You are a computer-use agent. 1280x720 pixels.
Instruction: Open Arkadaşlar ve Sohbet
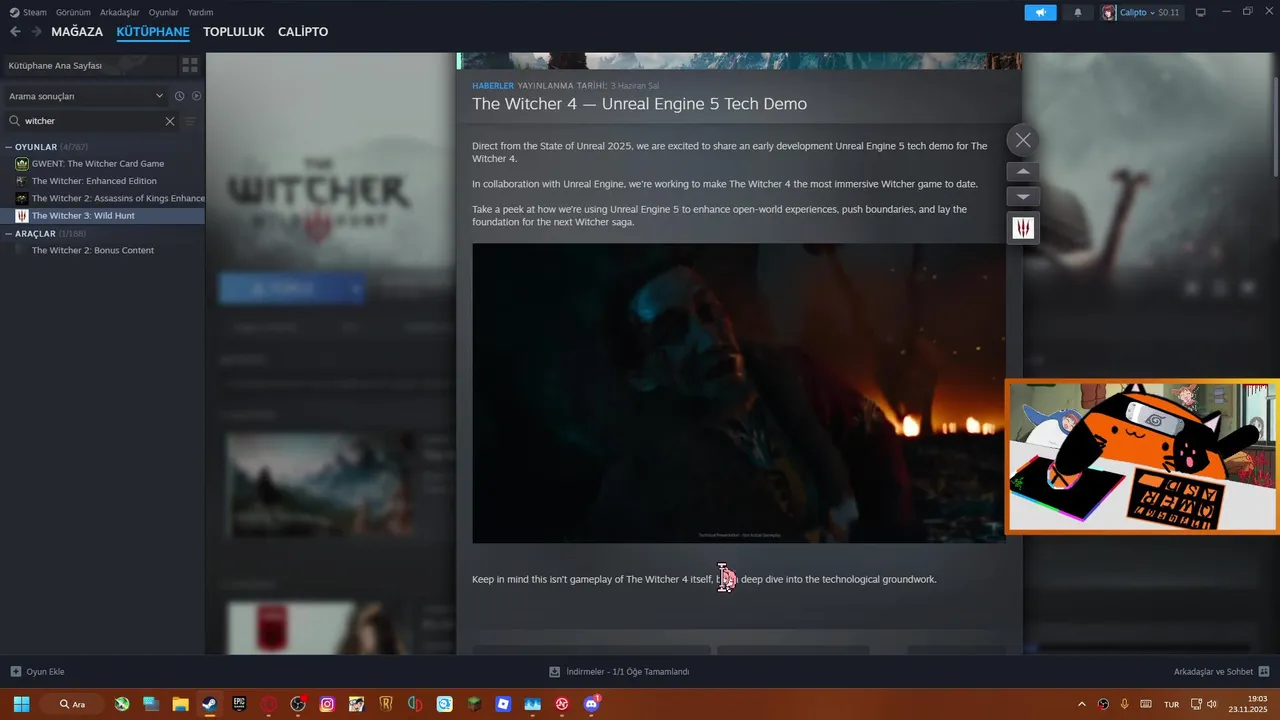(x=1221, y=672)
